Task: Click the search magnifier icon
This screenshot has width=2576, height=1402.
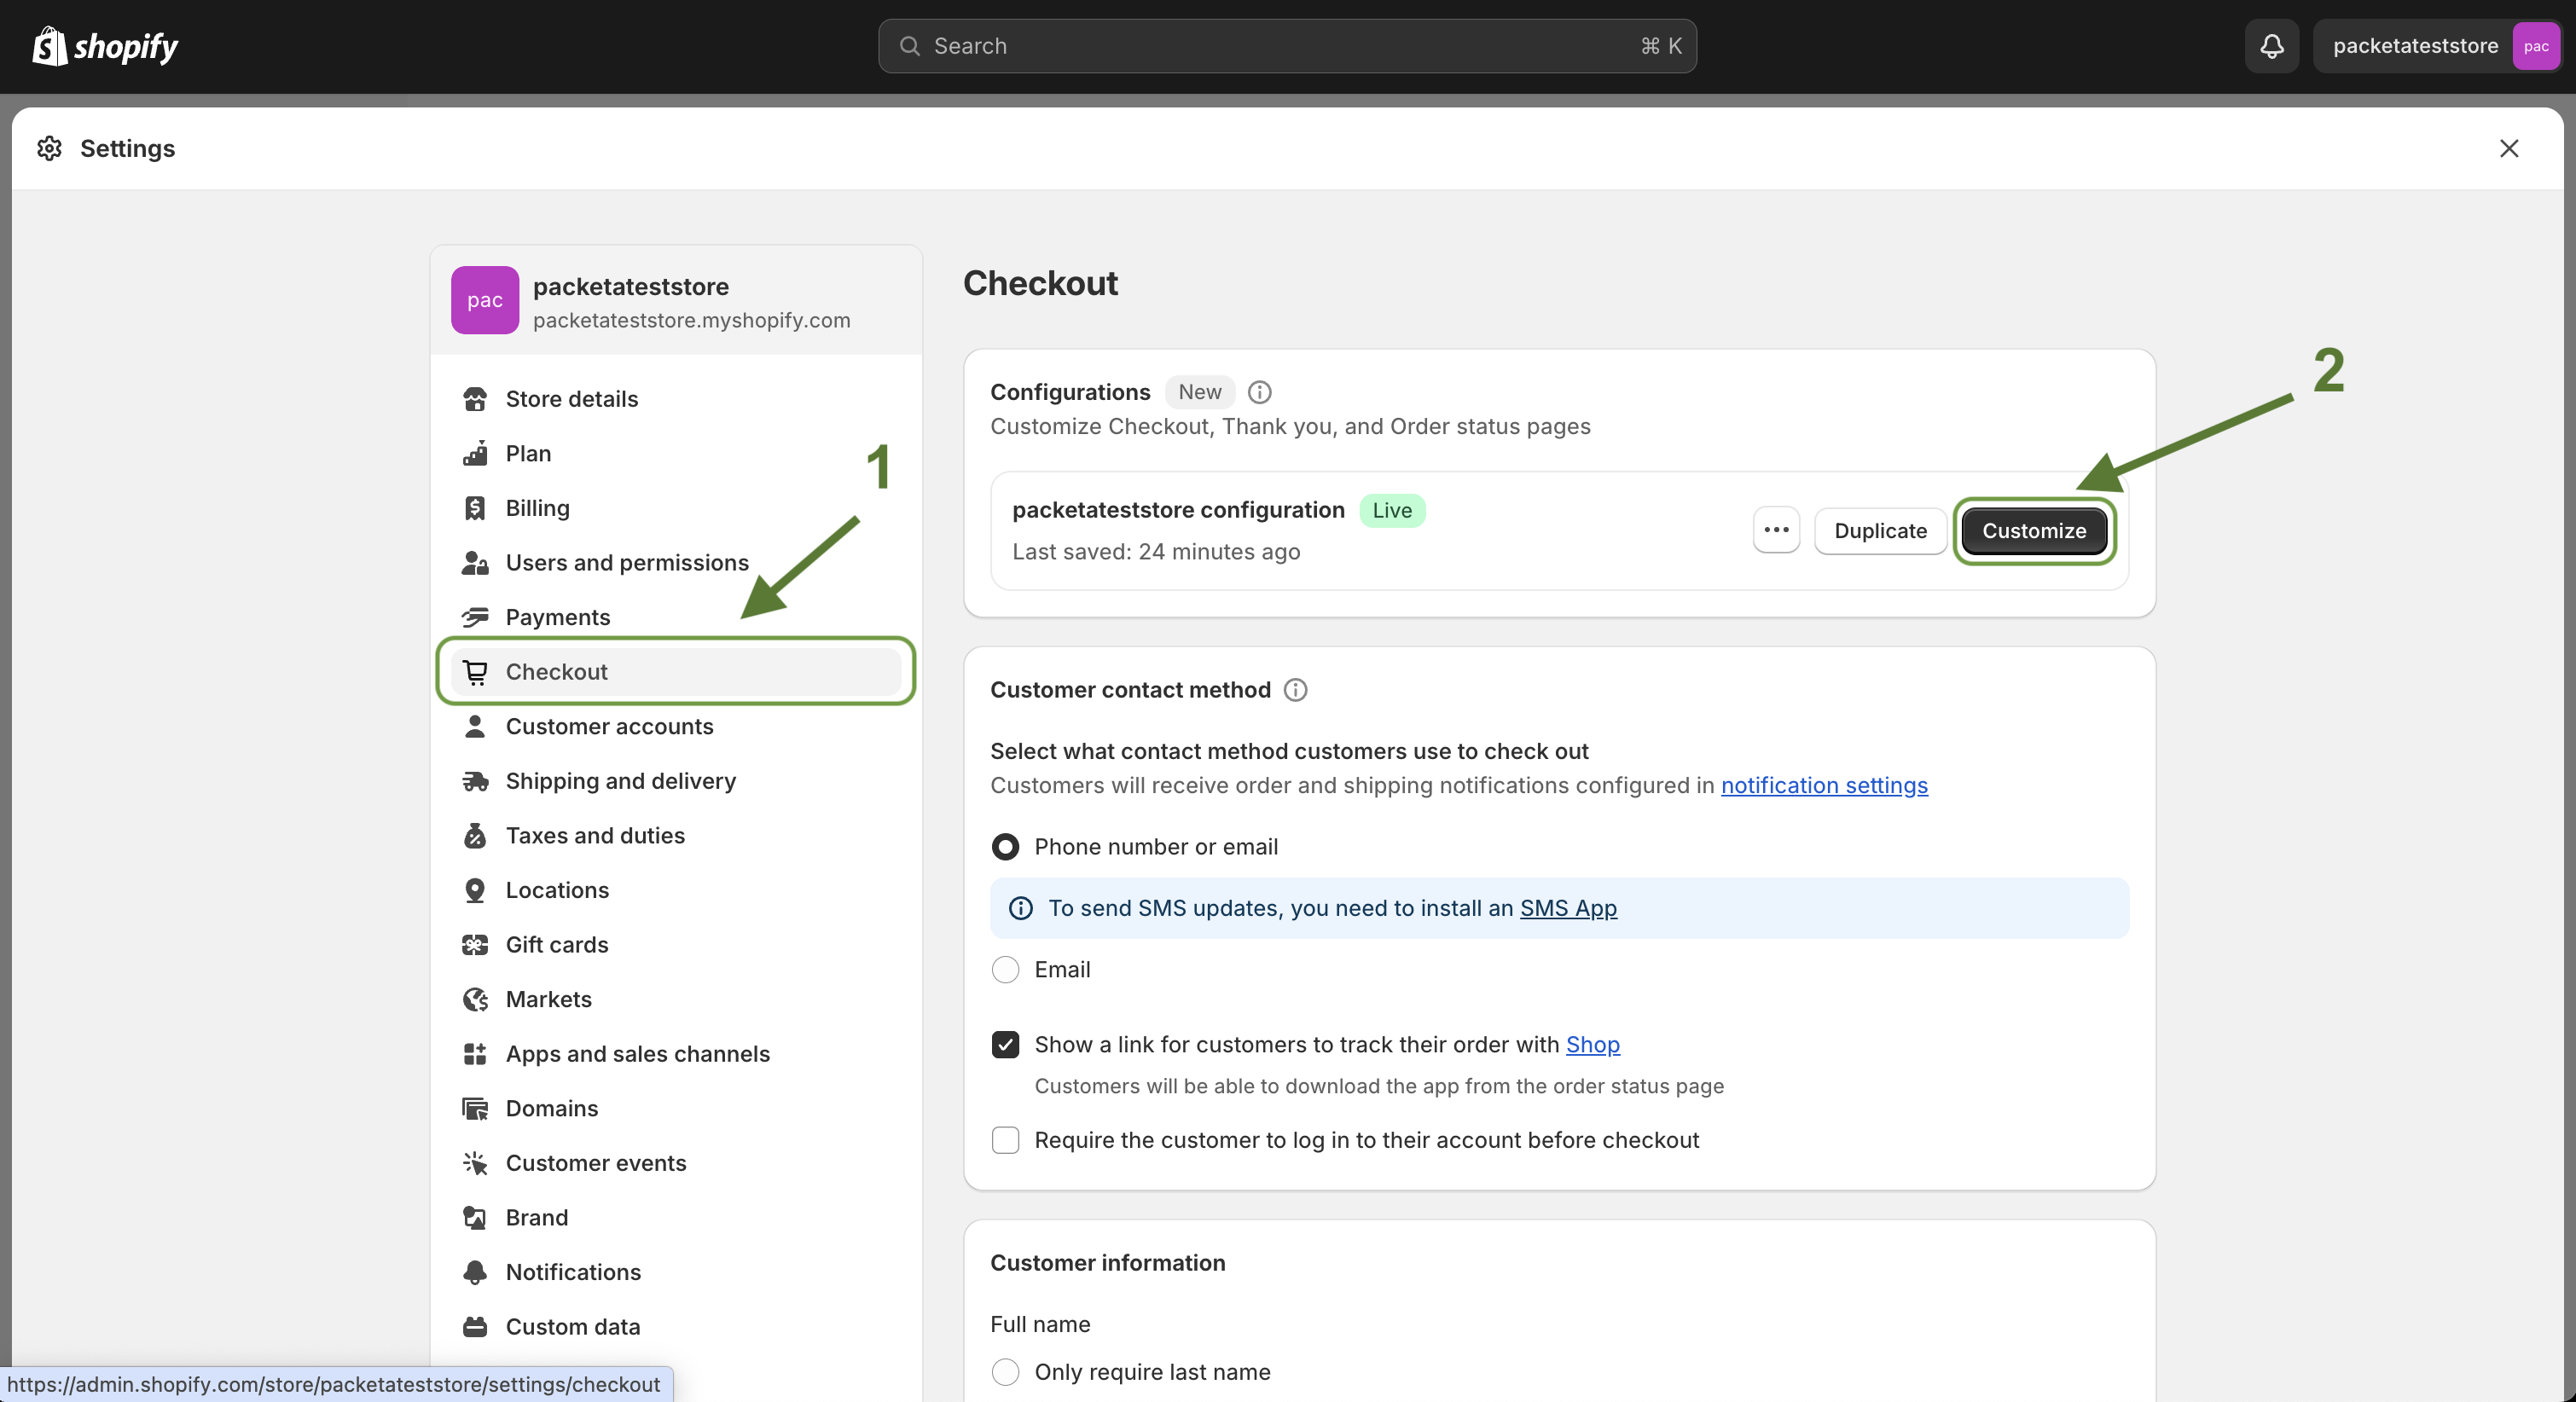Action: click(x=909, y=46)
